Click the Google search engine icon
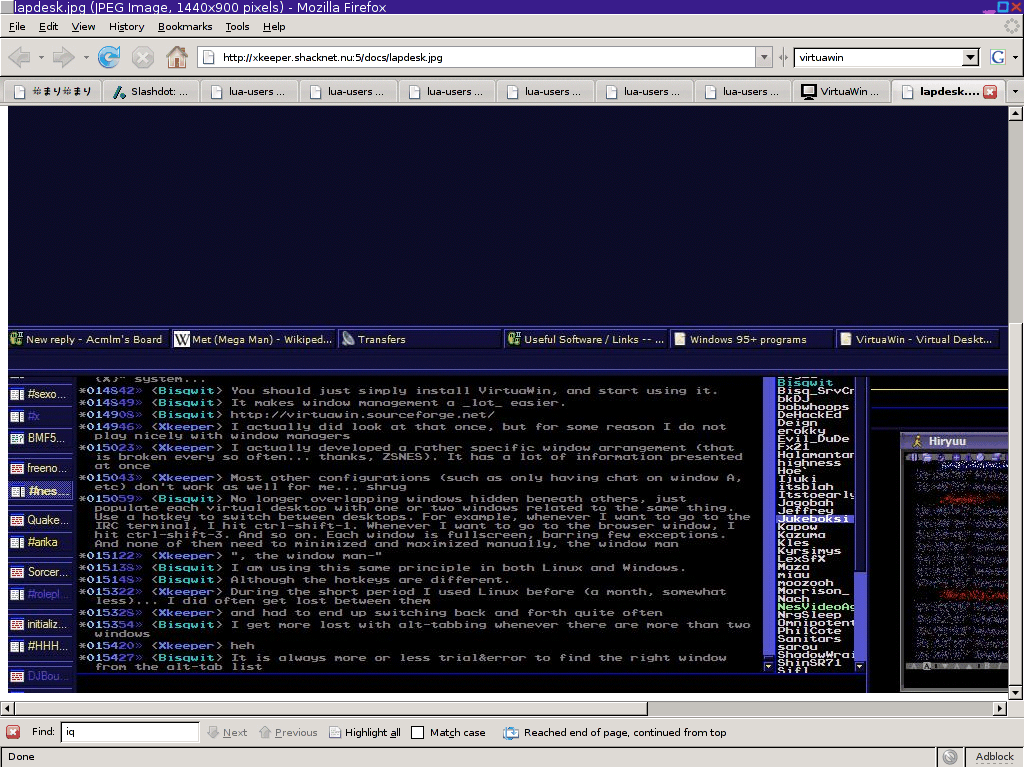 [997, 57]
